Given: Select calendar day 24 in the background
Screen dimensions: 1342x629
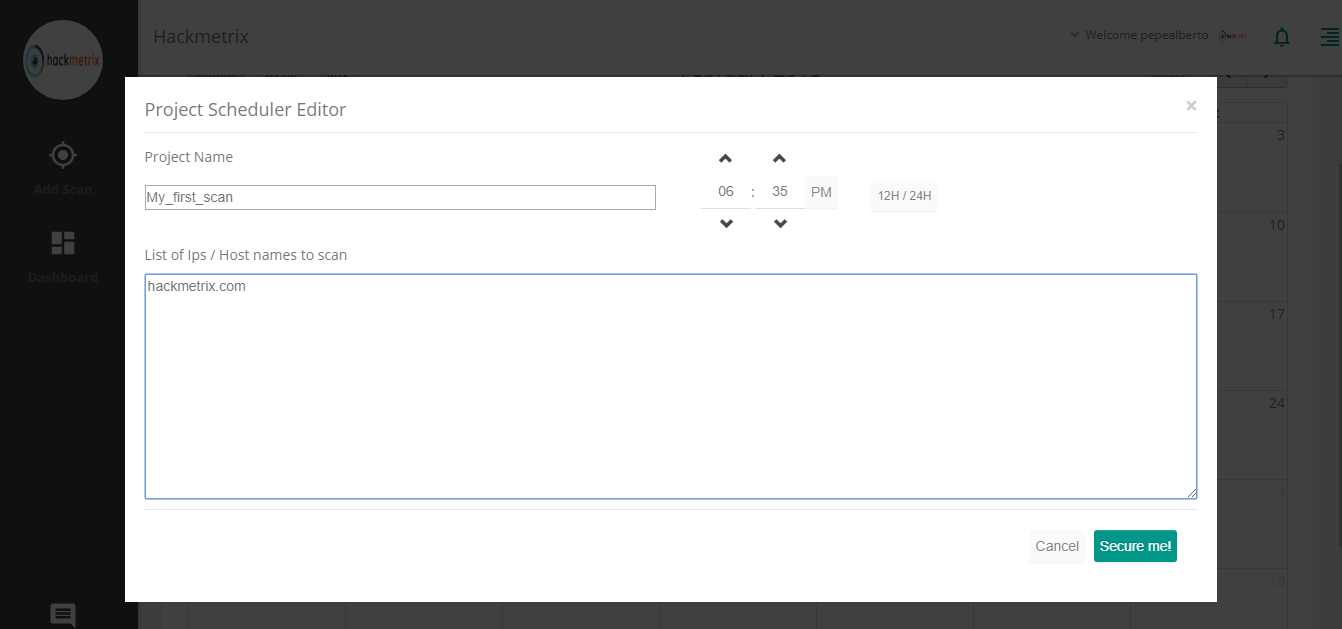Looking at the screenshot, I should pos(1276,403).
